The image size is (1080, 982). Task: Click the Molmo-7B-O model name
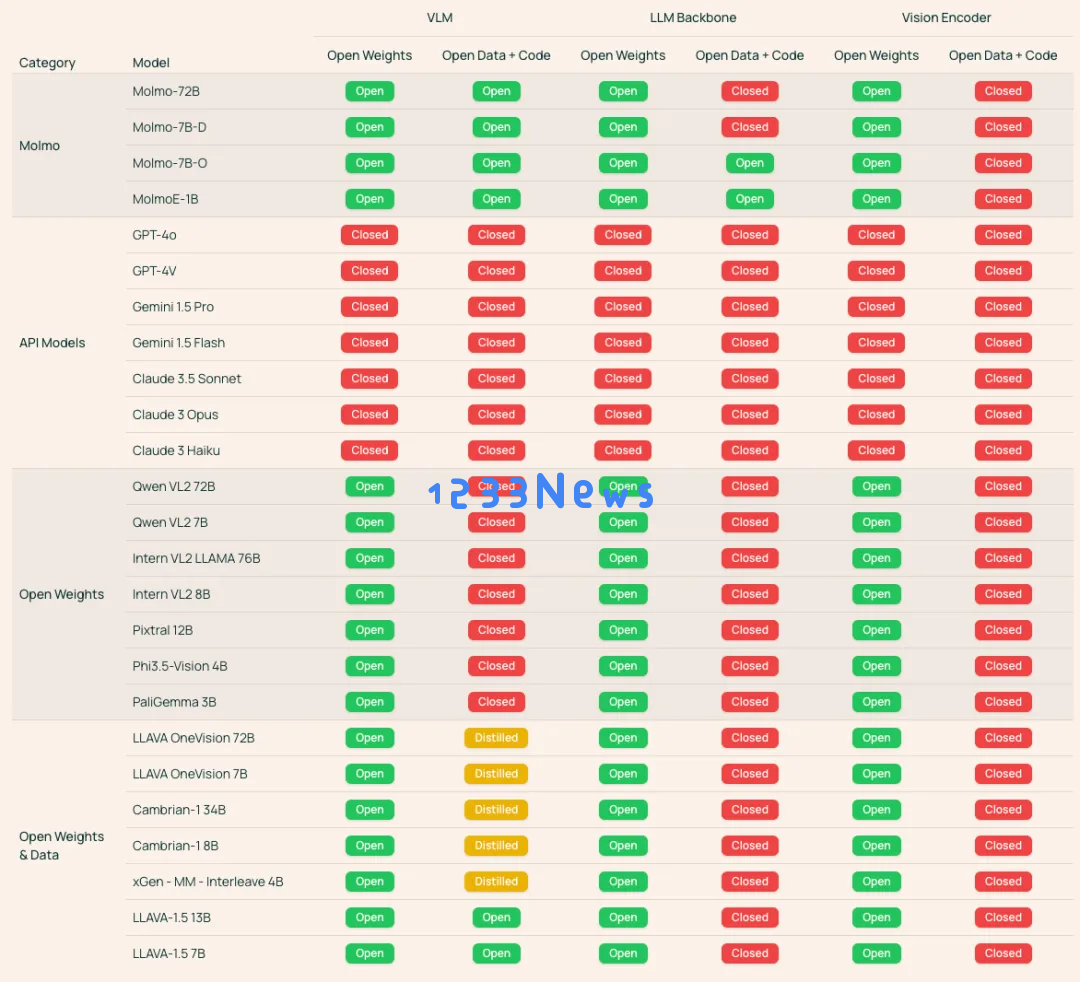coord(169,163)
